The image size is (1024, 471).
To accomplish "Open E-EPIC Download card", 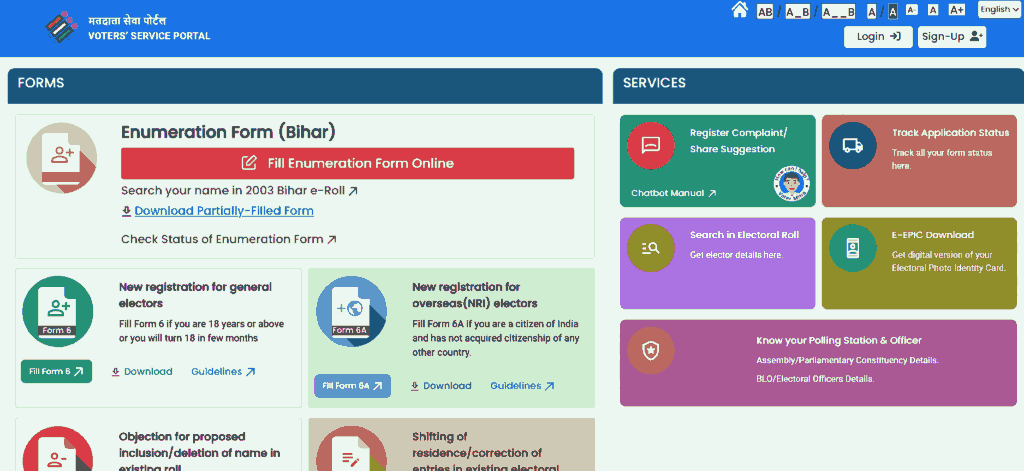I will pyautogui.click(x=920, y=263).
